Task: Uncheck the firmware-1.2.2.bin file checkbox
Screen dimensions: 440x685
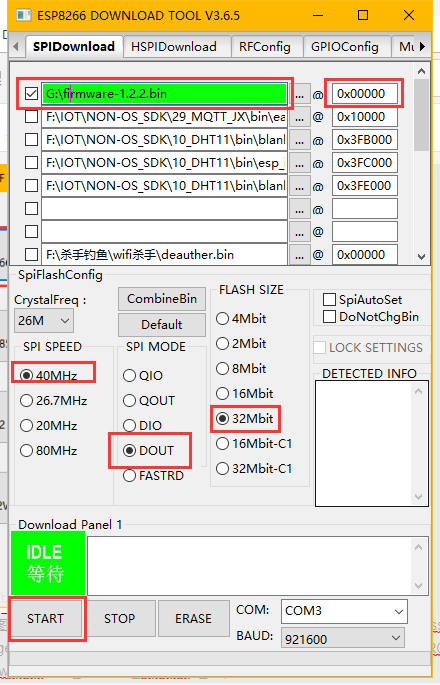Action: click(x=31, y=93)
